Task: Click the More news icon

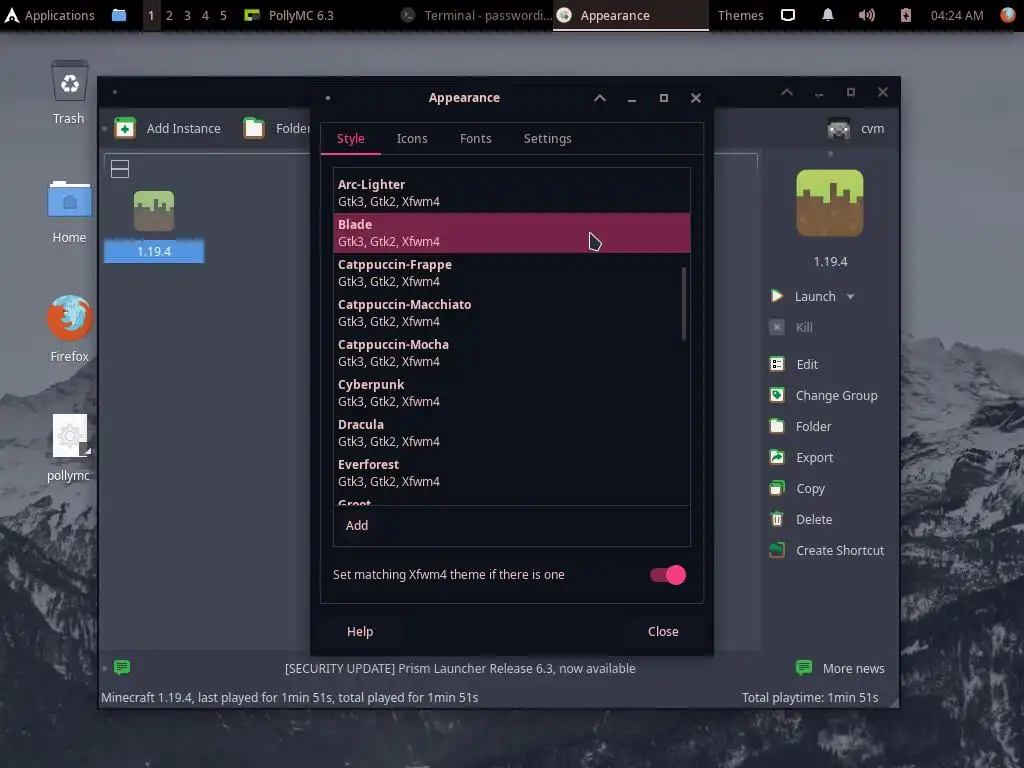Action: coord(804,667)
